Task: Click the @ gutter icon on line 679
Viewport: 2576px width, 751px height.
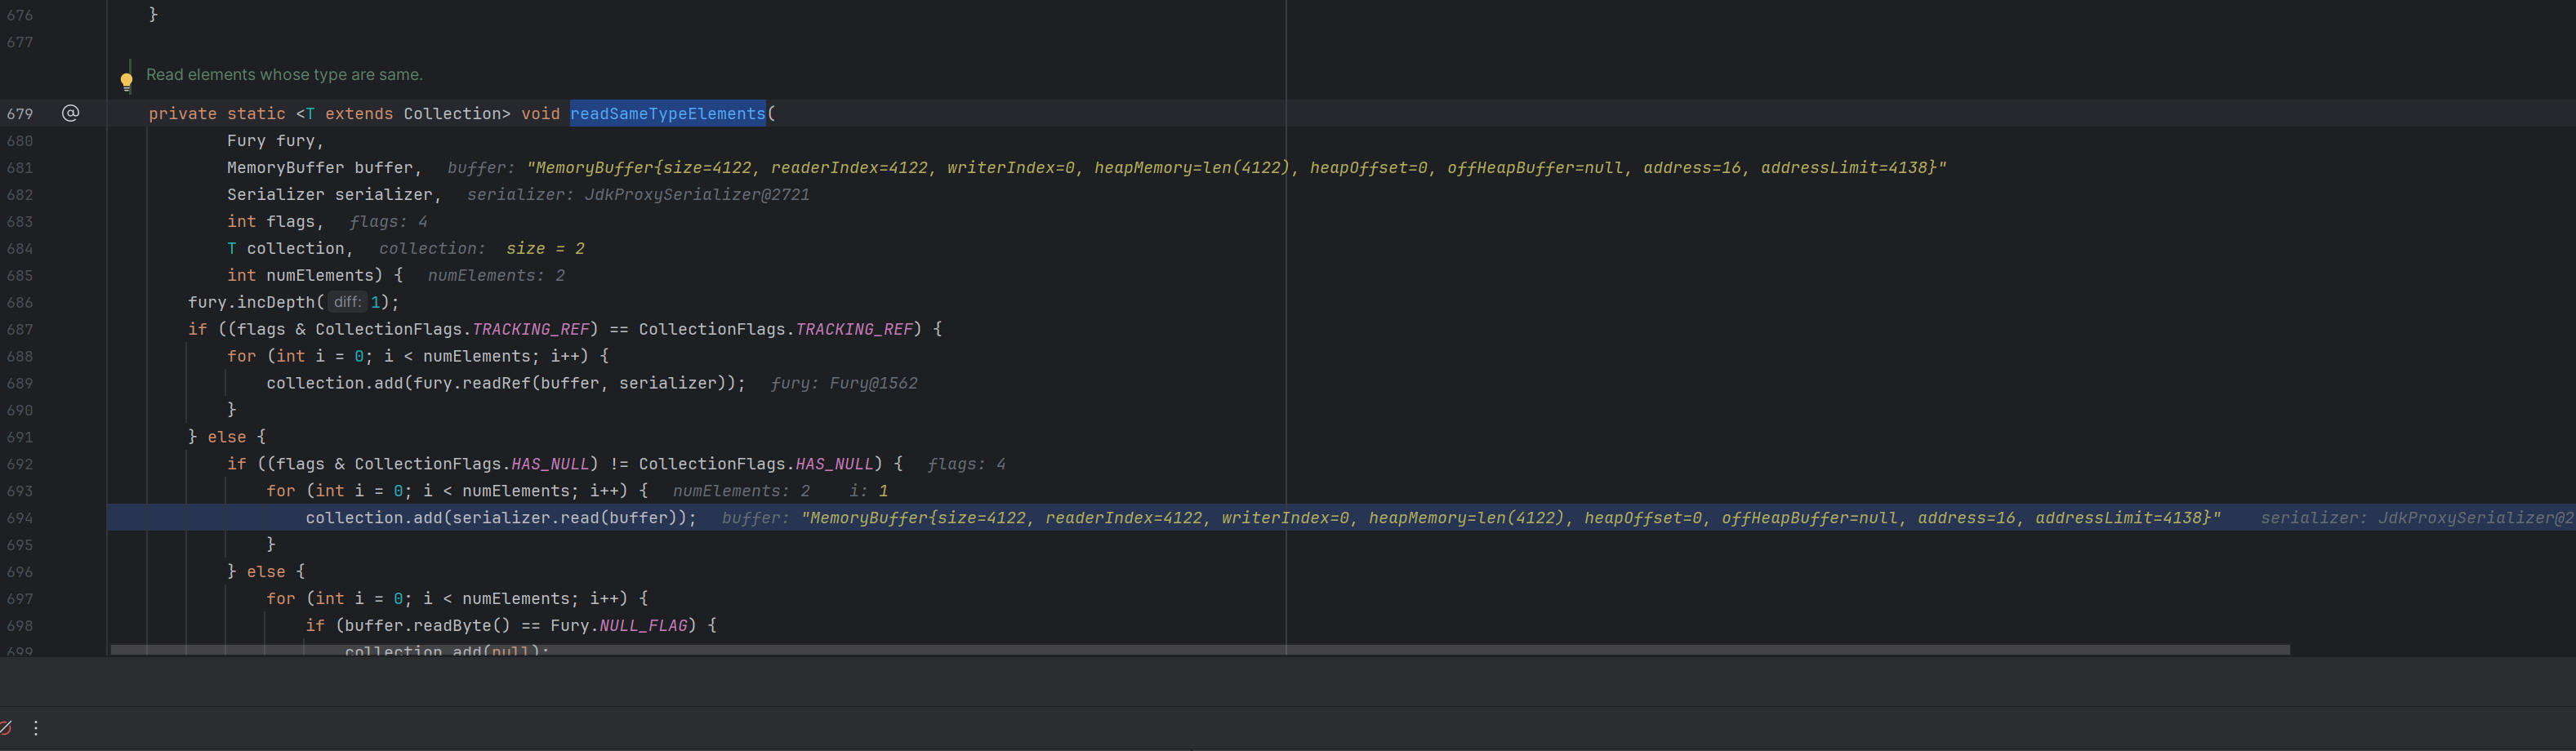Action: pyautogui.click(x=70, y=113)
